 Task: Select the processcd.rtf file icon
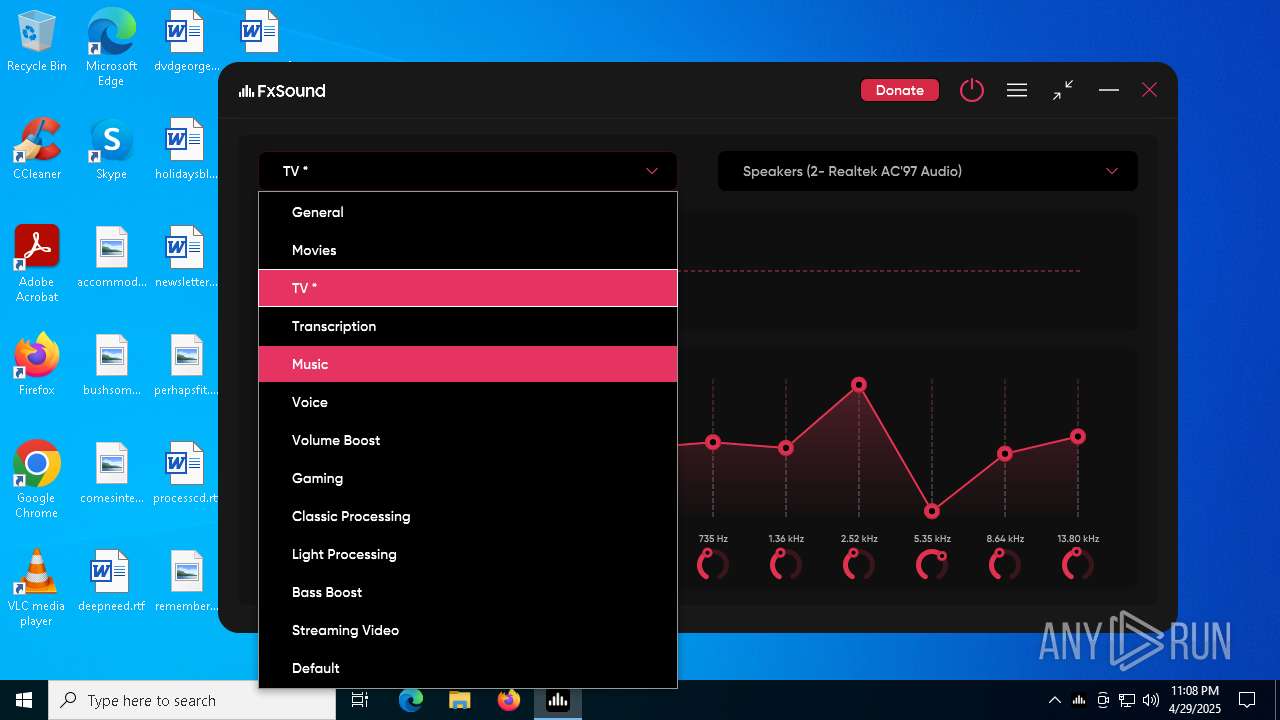186,473
